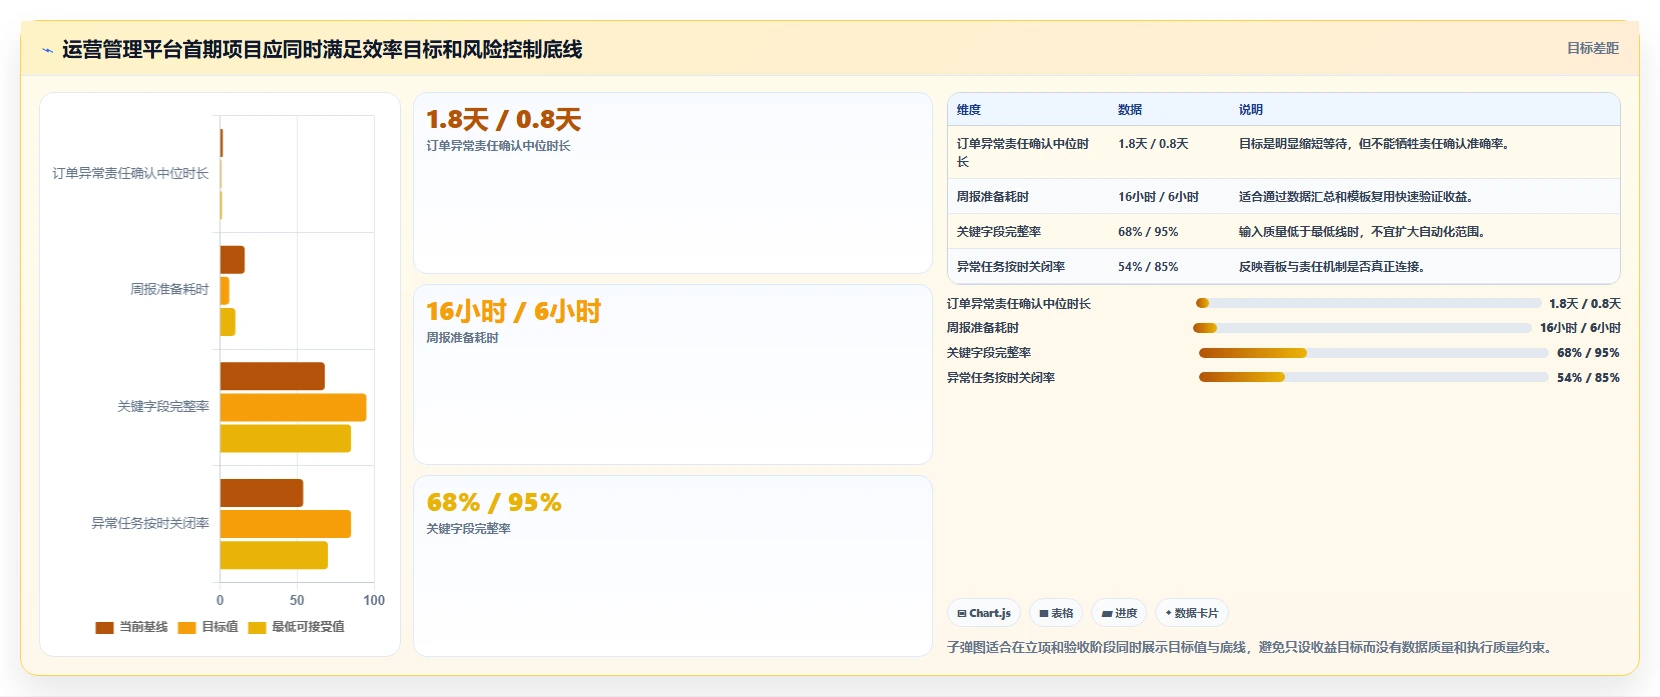This screenshot has height=697, width=1660.
Task: Click 68% / 95% value beside progress bar
Action: pyautogui.click(x=1588, y=353)
